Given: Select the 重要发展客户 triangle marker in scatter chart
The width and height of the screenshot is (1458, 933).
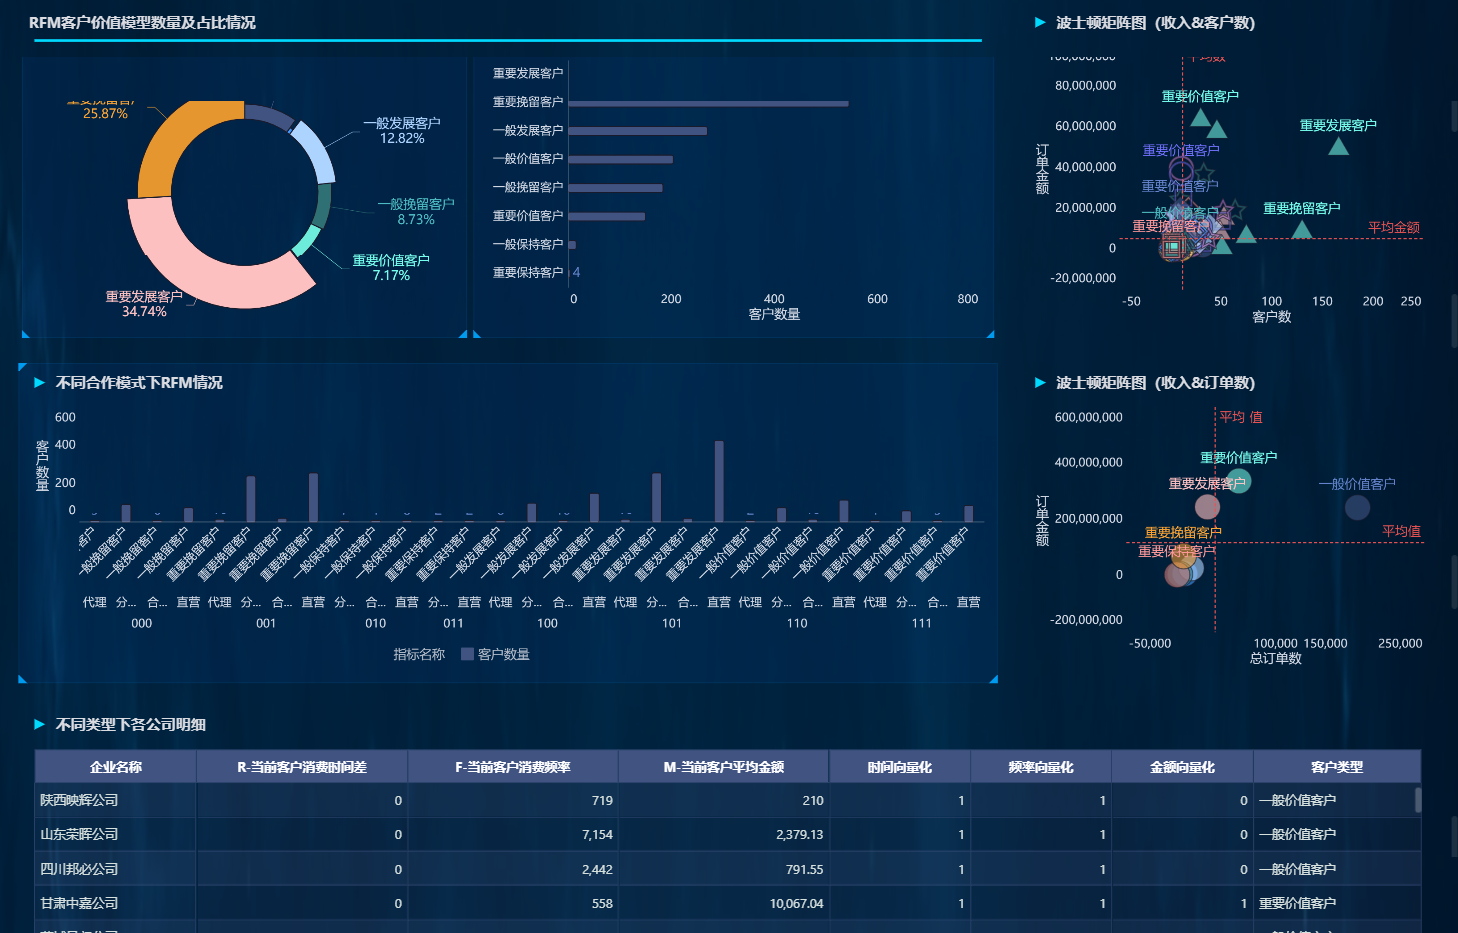Looking at the screenshot, I should pyautogui.click(x=1338, y=147).
